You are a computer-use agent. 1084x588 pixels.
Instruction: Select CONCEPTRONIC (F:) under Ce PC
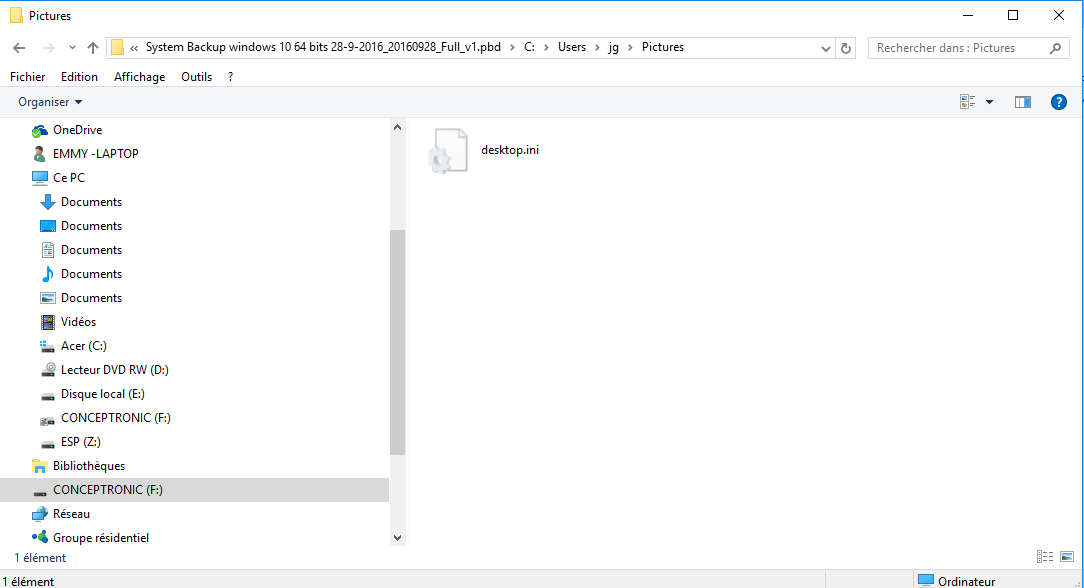[115, 418]
